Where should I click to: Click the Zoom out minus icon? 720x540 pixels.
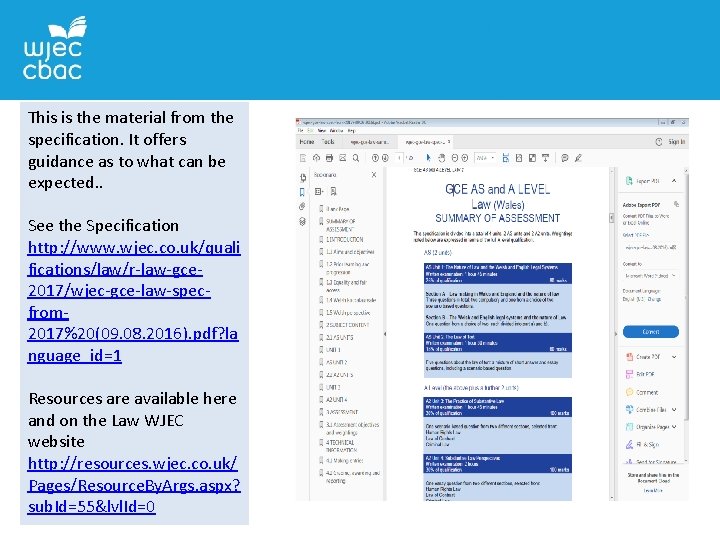[455, 158]
